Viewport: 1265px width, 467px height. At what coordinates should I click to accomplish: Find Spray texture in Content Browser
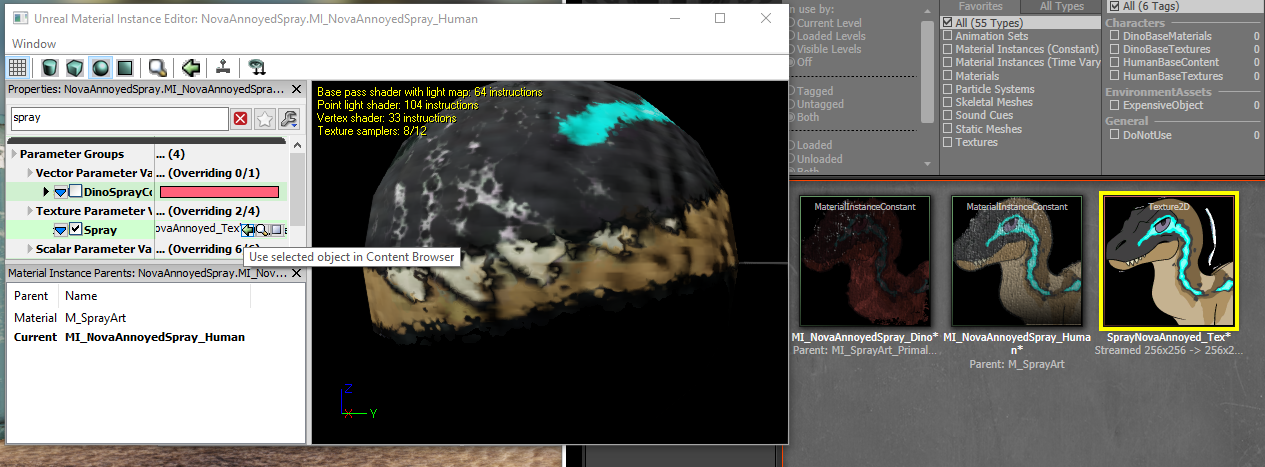tap(262, 230)
